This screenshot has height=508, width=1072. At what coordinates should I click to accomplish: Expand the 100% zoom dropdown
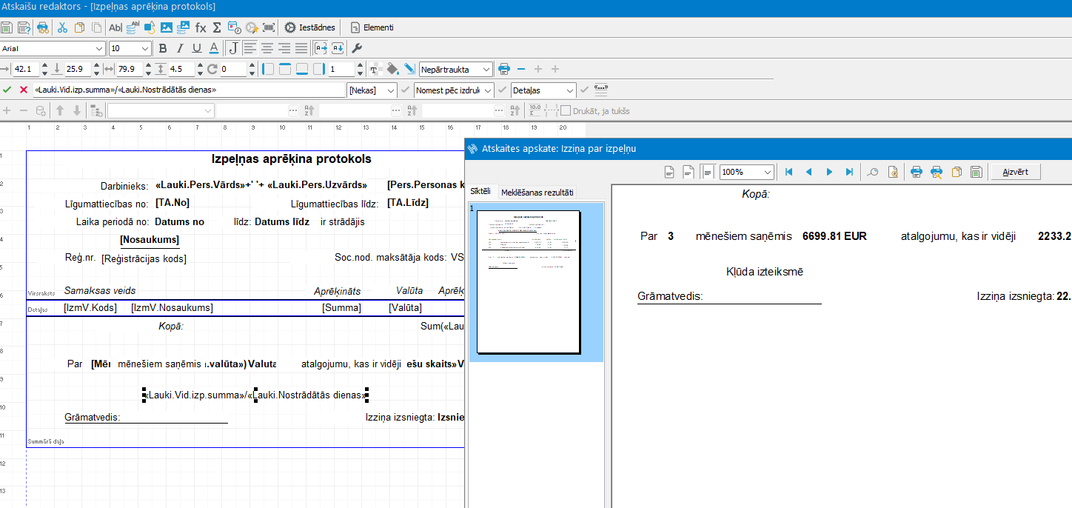click(x=765, y=172)
